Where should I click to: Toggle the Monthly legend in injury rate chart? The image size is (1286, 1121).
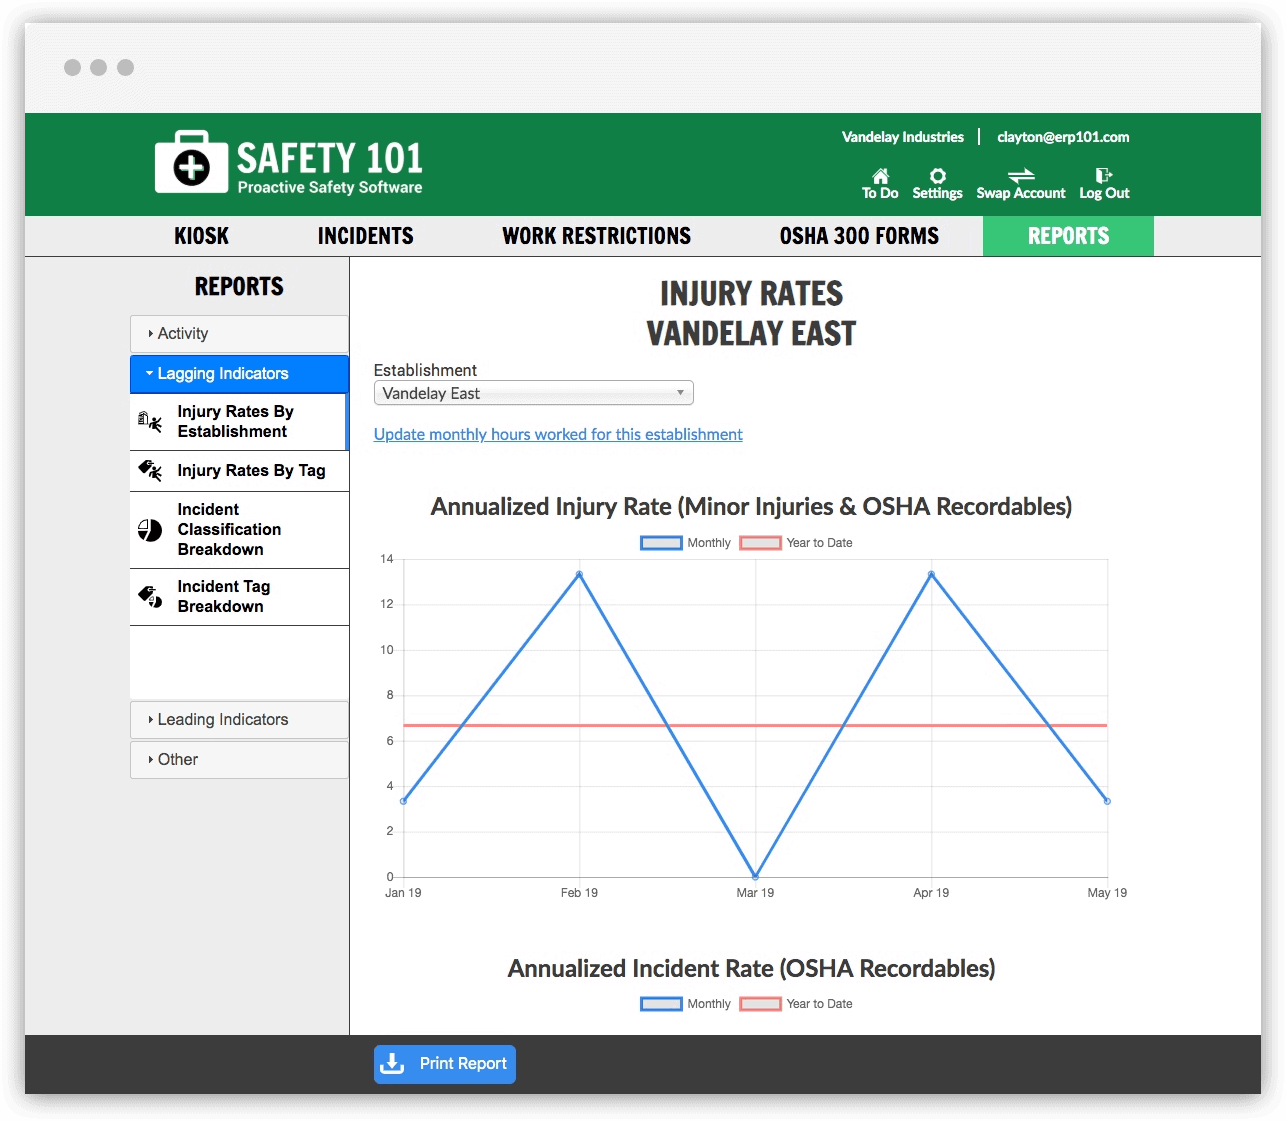[661, 542]
